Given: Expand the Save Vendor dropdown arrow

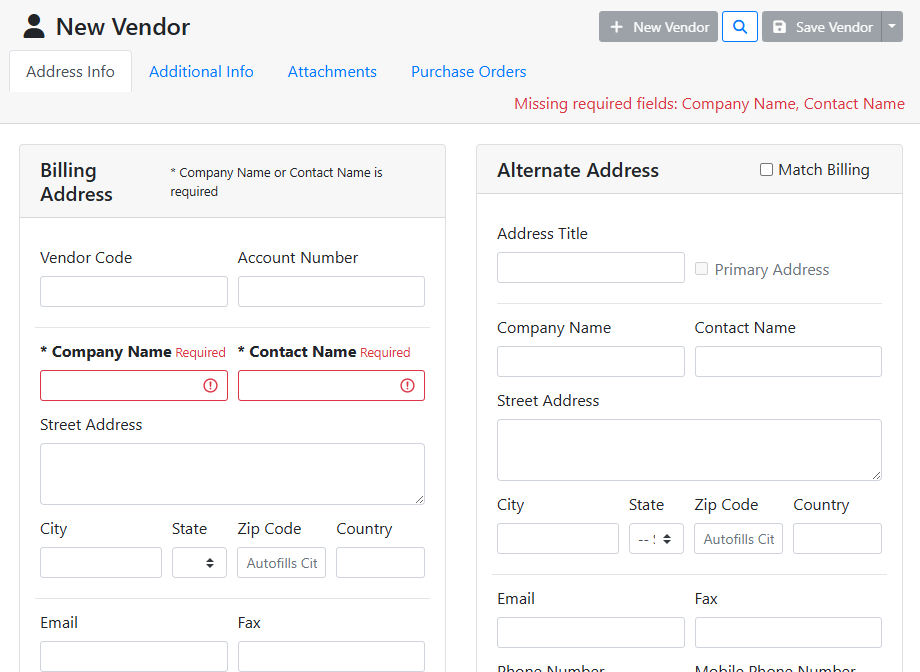Looking at the screenshot, I should click(892, 27).
